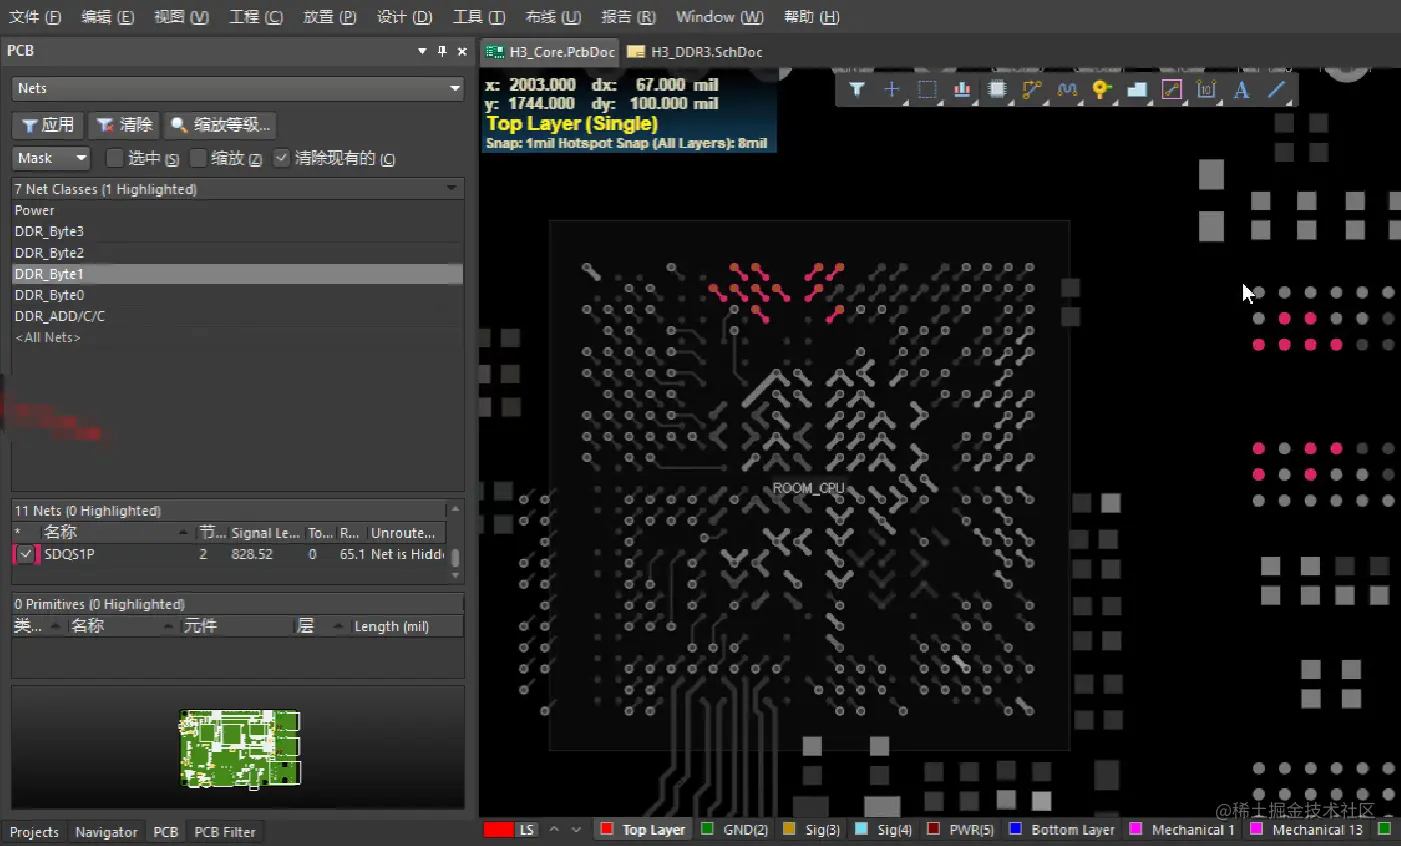Select the place via tool
The width and height of the screenshot is (1401, 846).
click(x=1102, y=90)
